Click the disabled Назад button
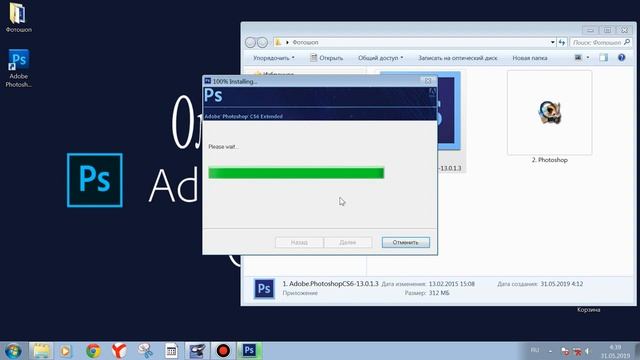Screen dimensions: 640x360 [x=299, y=242]
